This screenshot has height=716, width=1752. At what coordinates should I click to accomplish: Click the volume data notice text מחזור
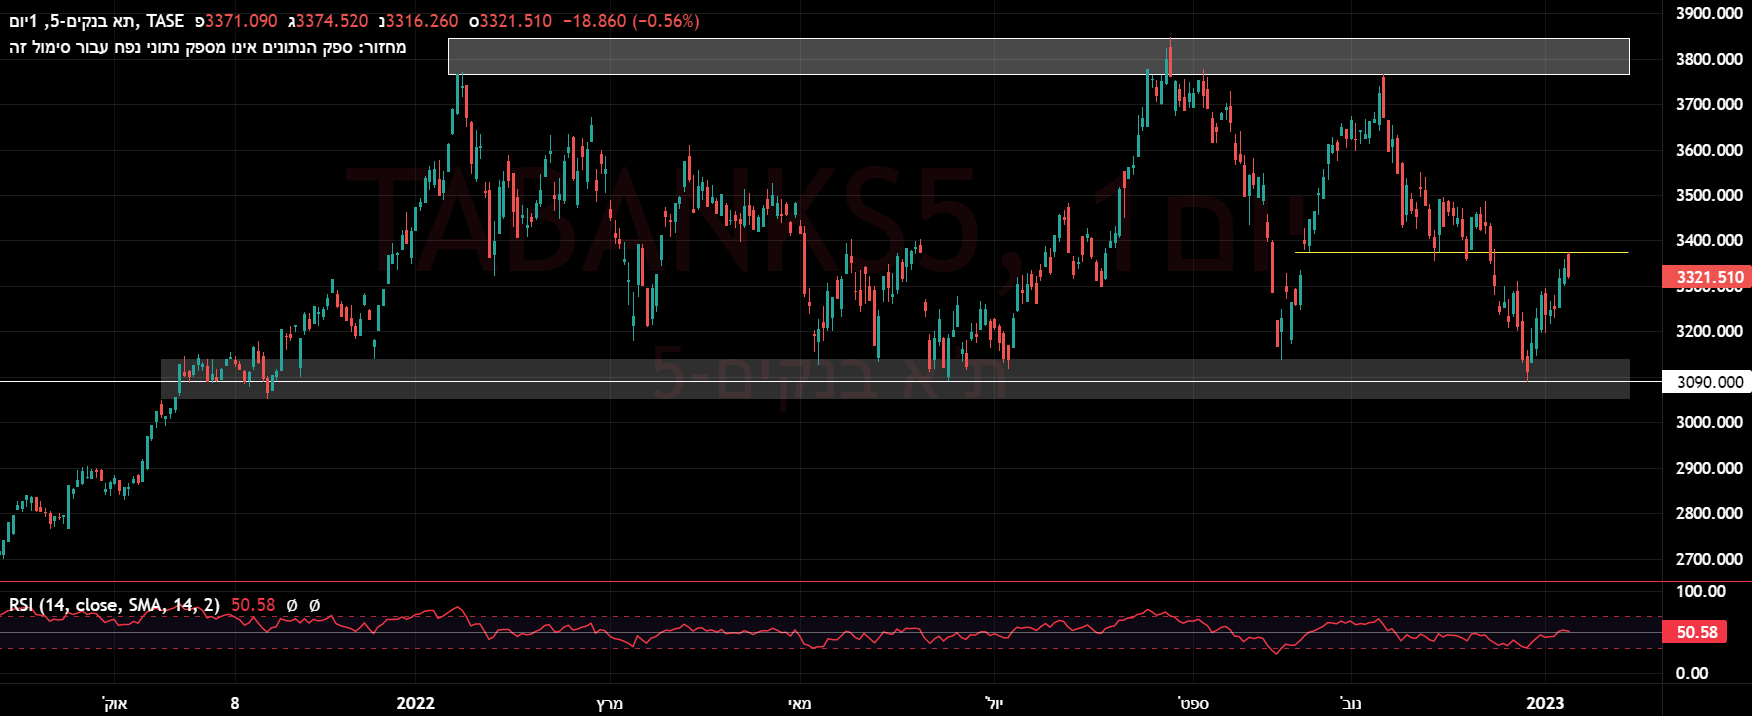[x=208, y=47]
